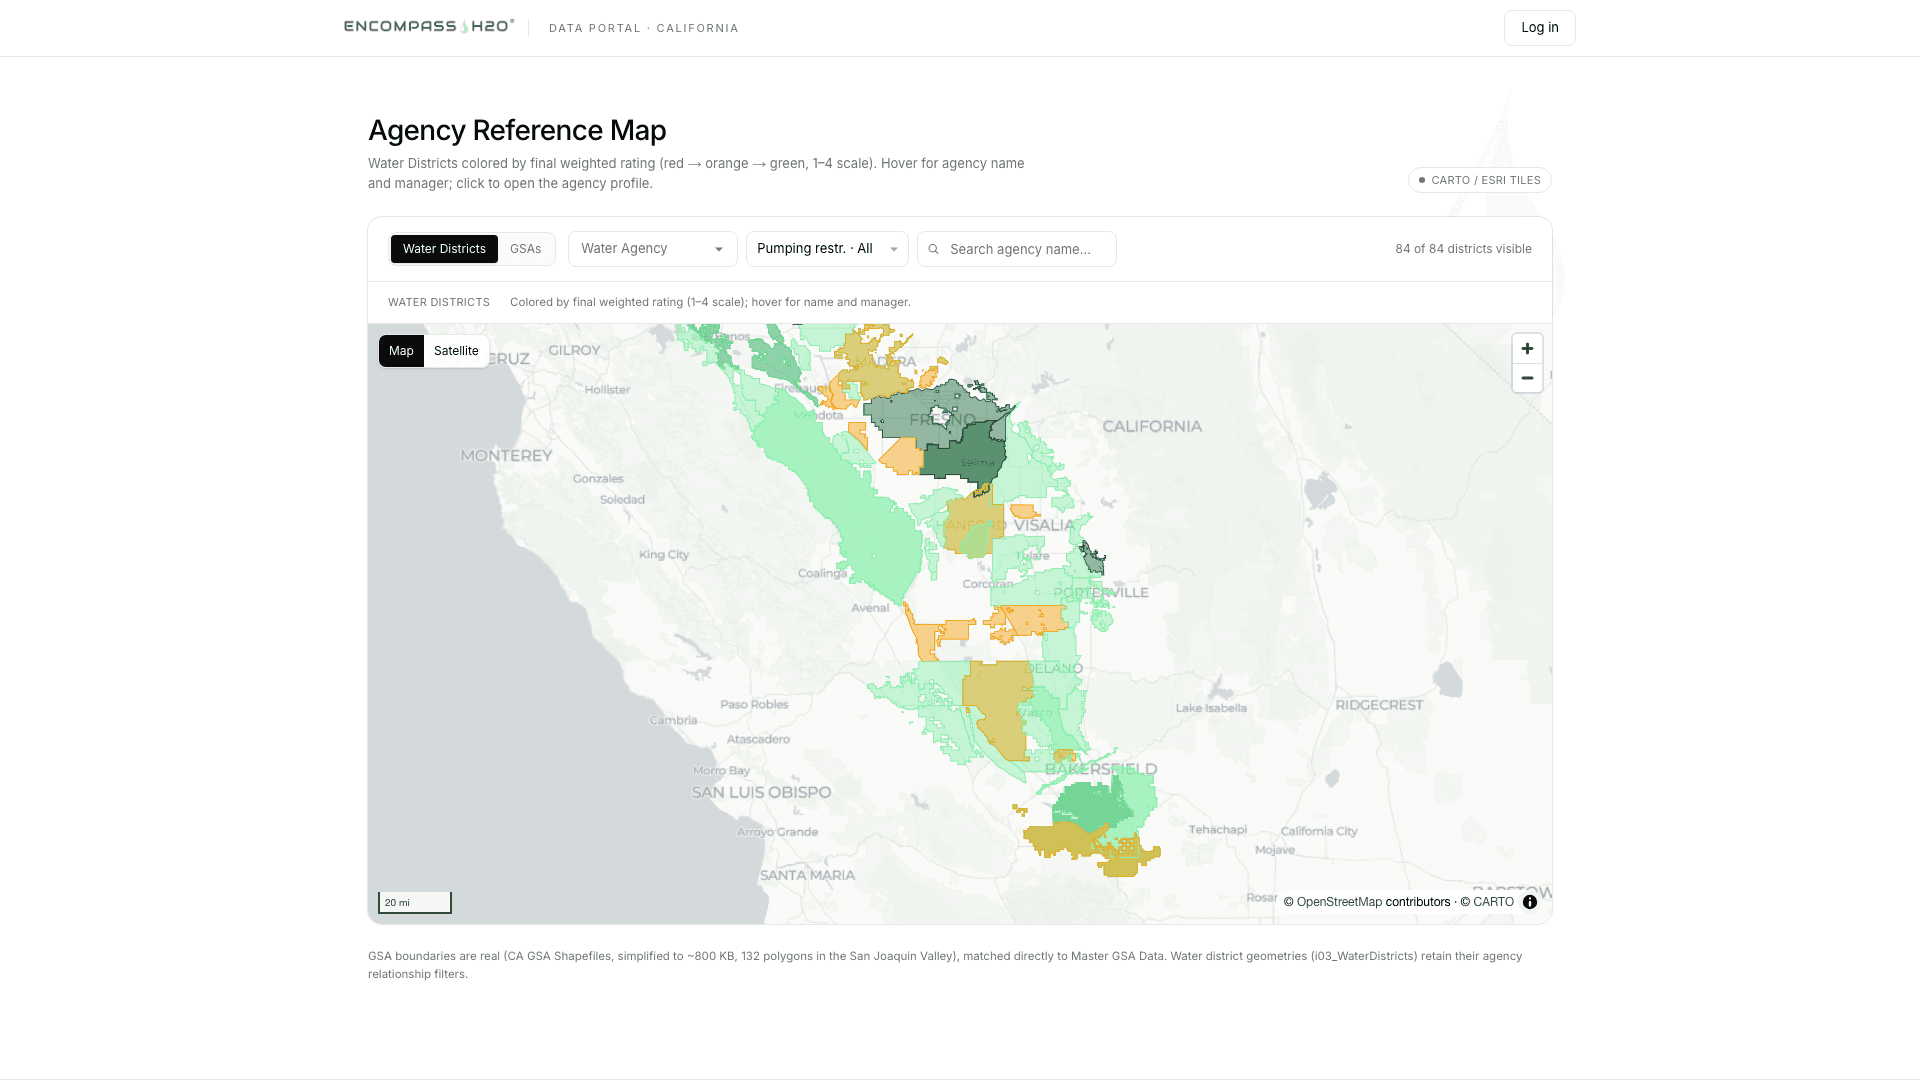Image resolution: width=1920 pixels, height=1080 pixels.
Task: Zoom out the map with minus button
Action: click(x=1527, y=378)
